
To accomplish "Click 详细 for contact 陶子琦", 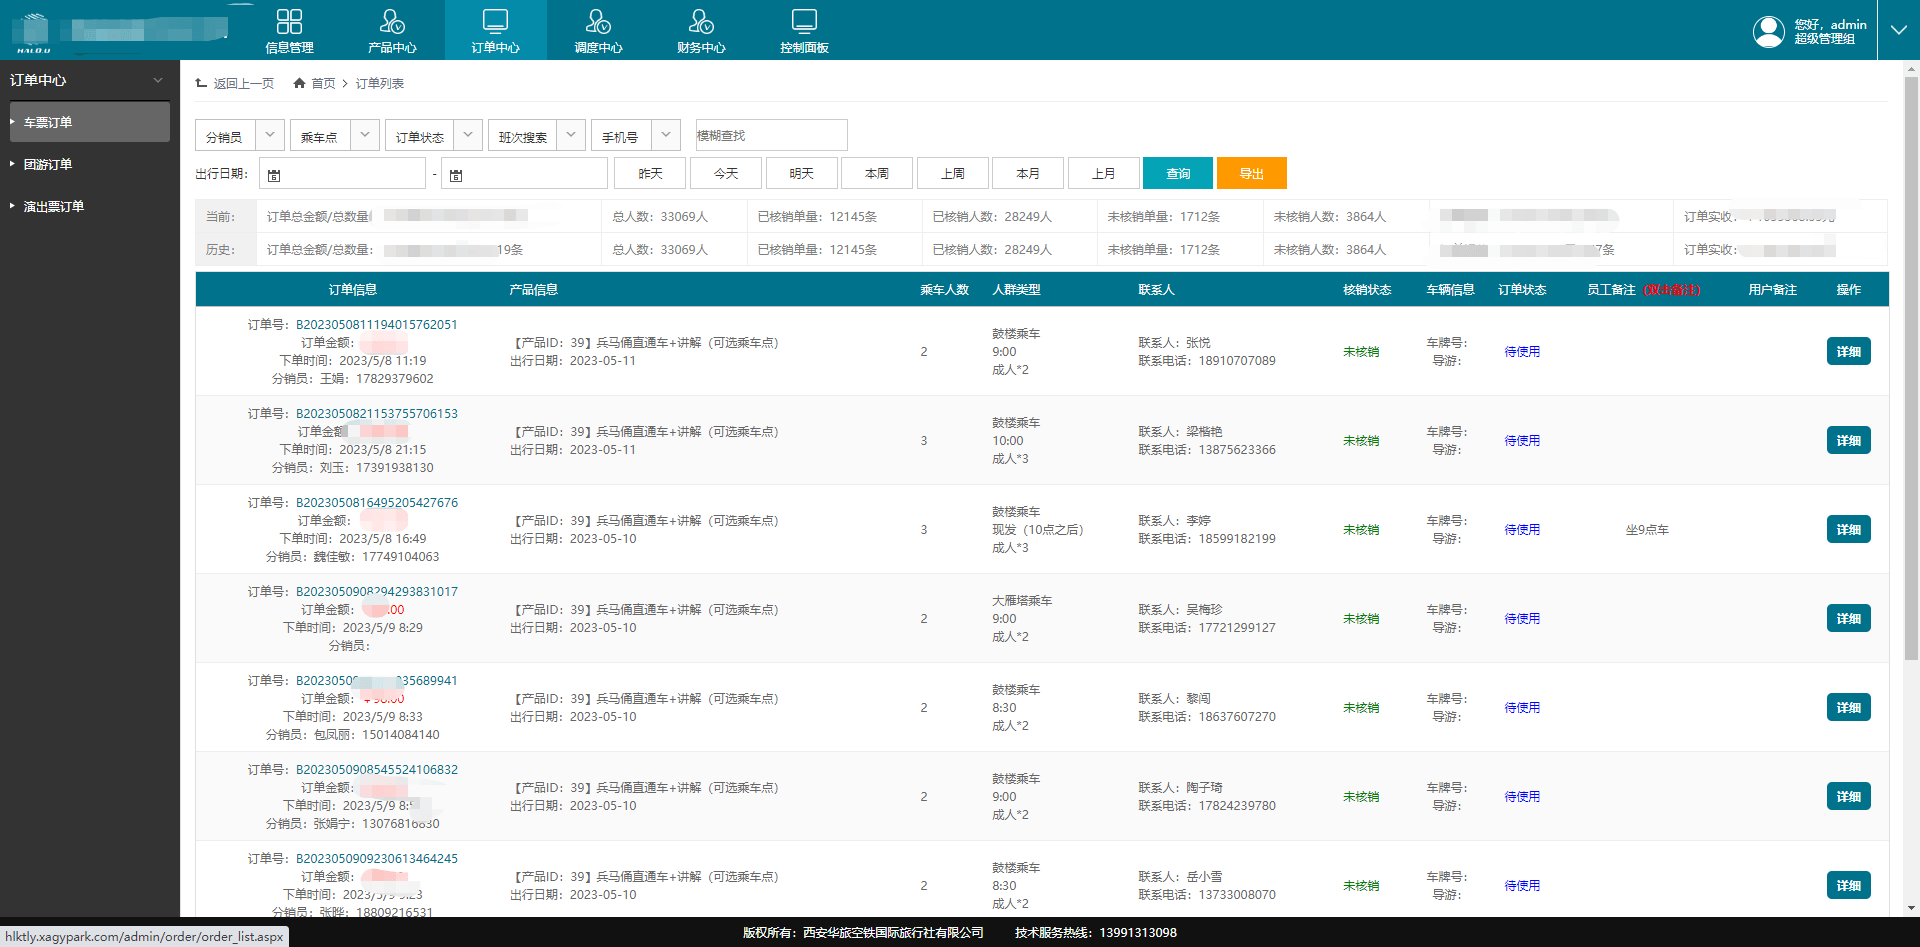I will point(1848,796).
